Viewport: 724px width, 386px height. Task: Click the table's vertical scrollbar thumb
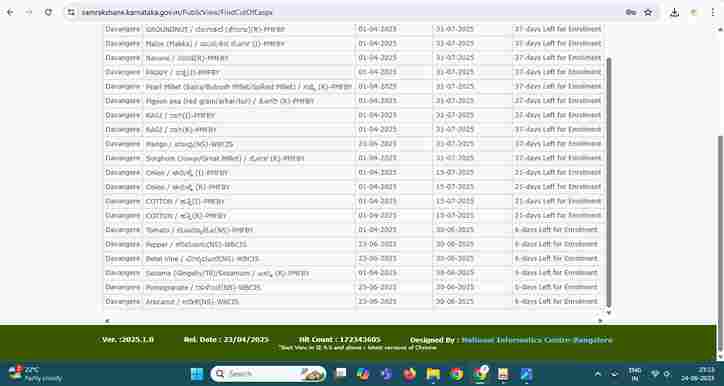click(609, 182)
